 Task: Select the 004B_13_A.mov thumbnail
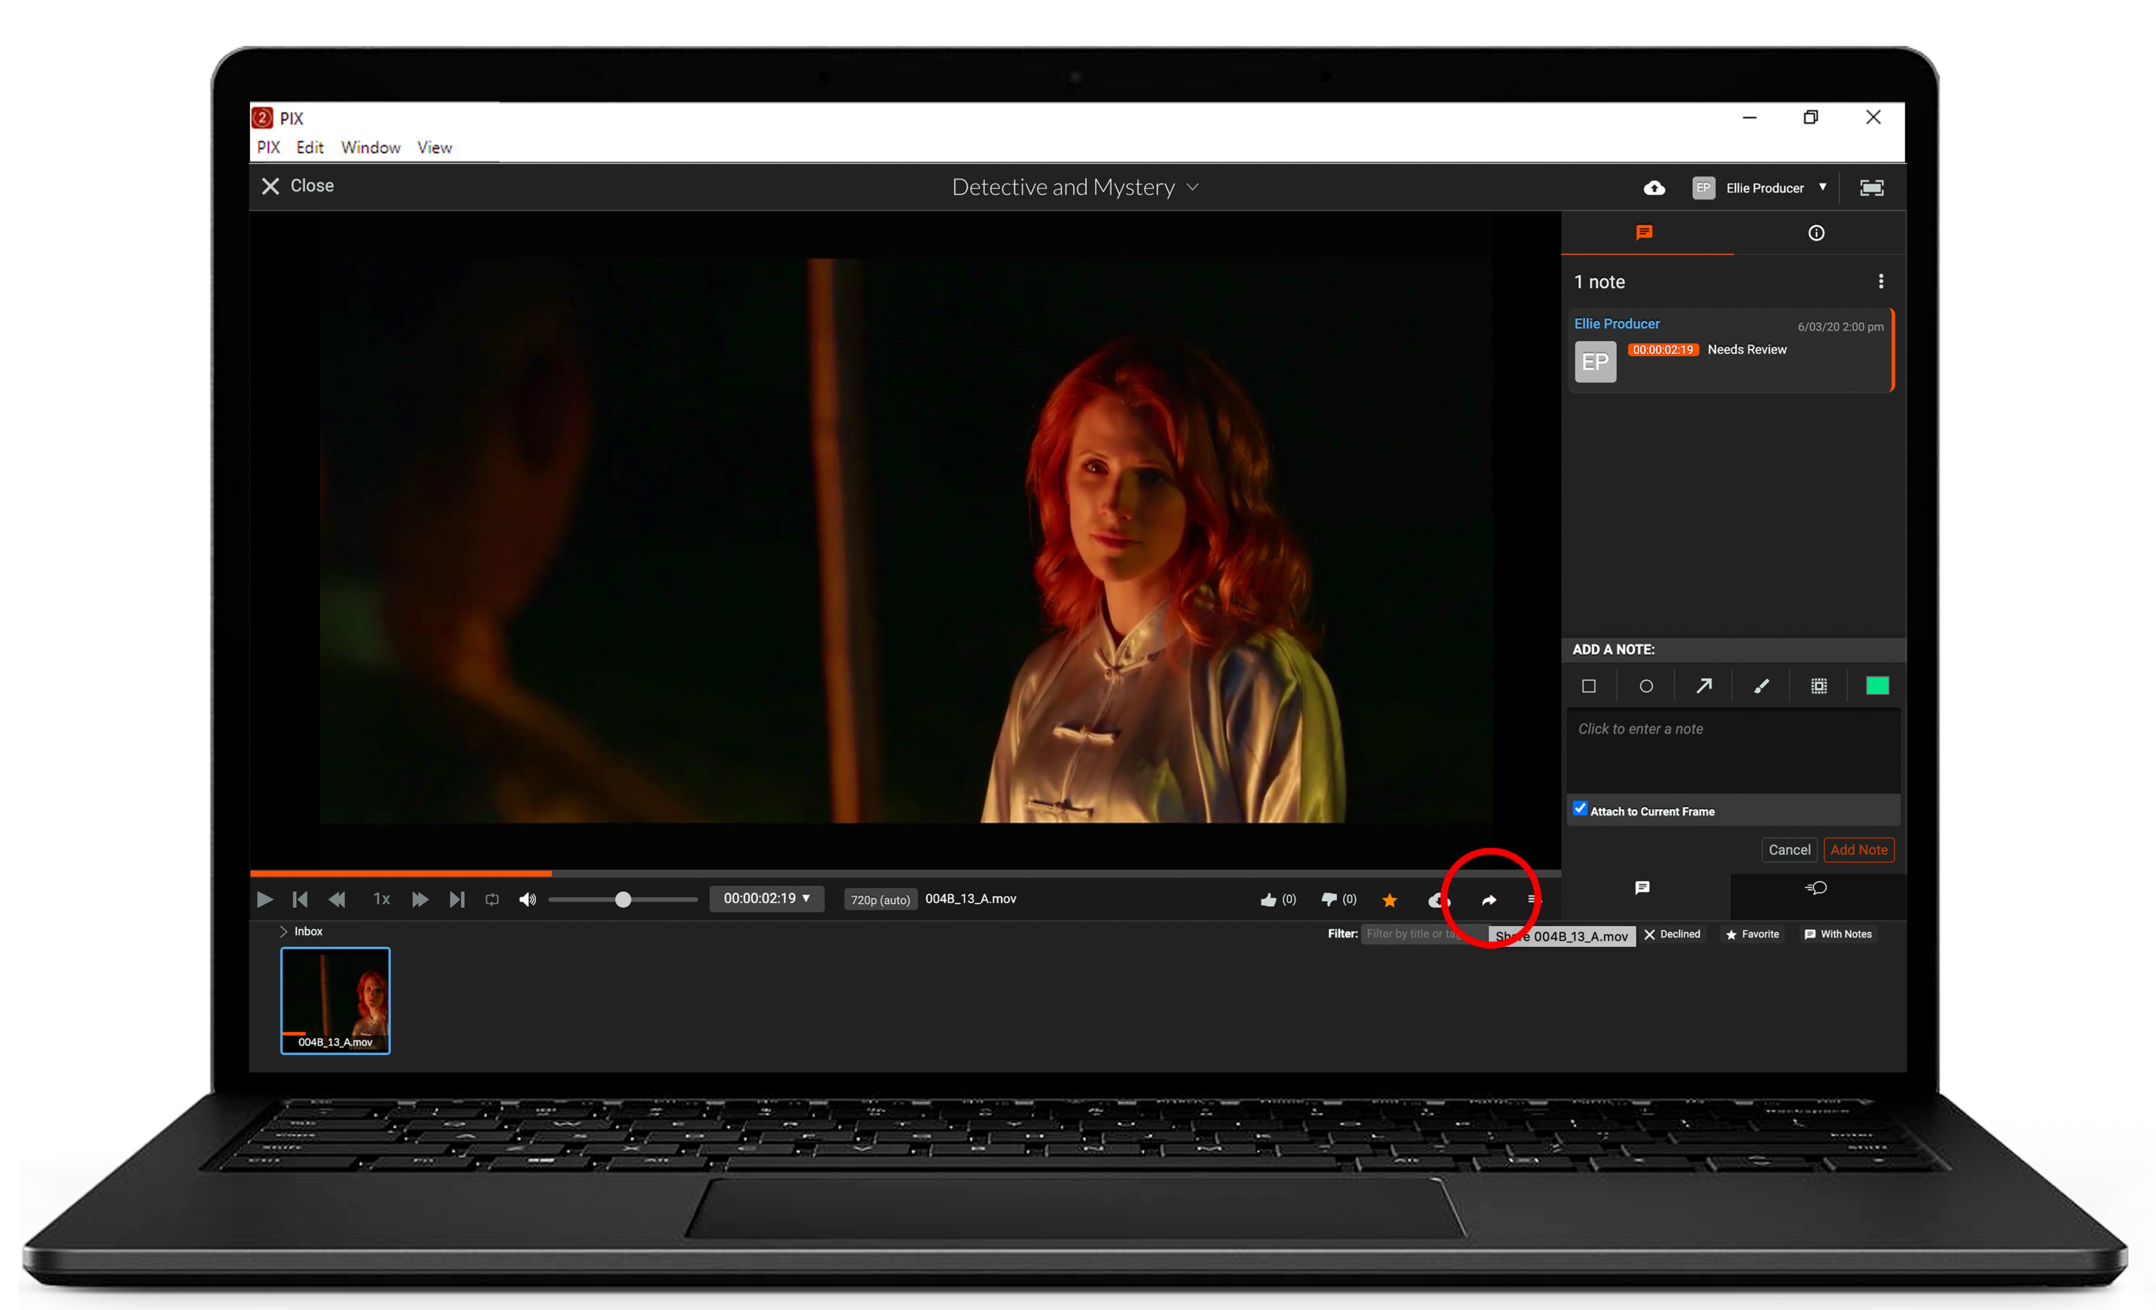(x=336, y=1000)
